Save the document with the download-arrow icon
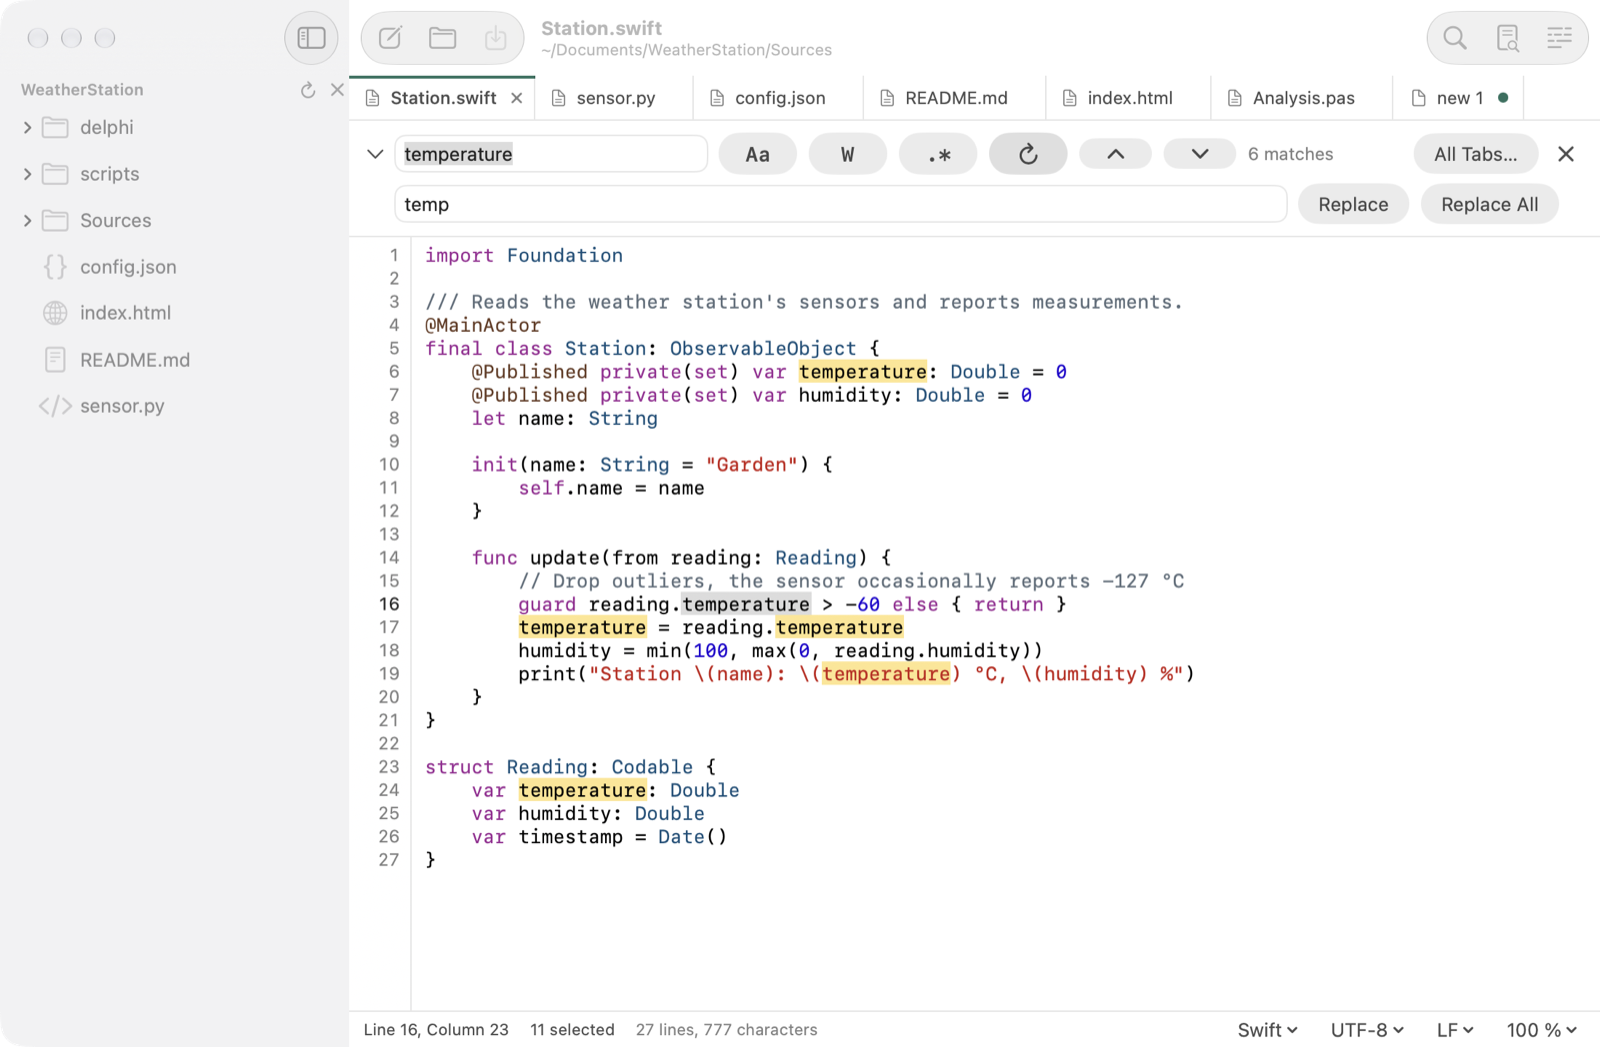Viewport: 1600px width, 1047px height. tap(495, 38)
